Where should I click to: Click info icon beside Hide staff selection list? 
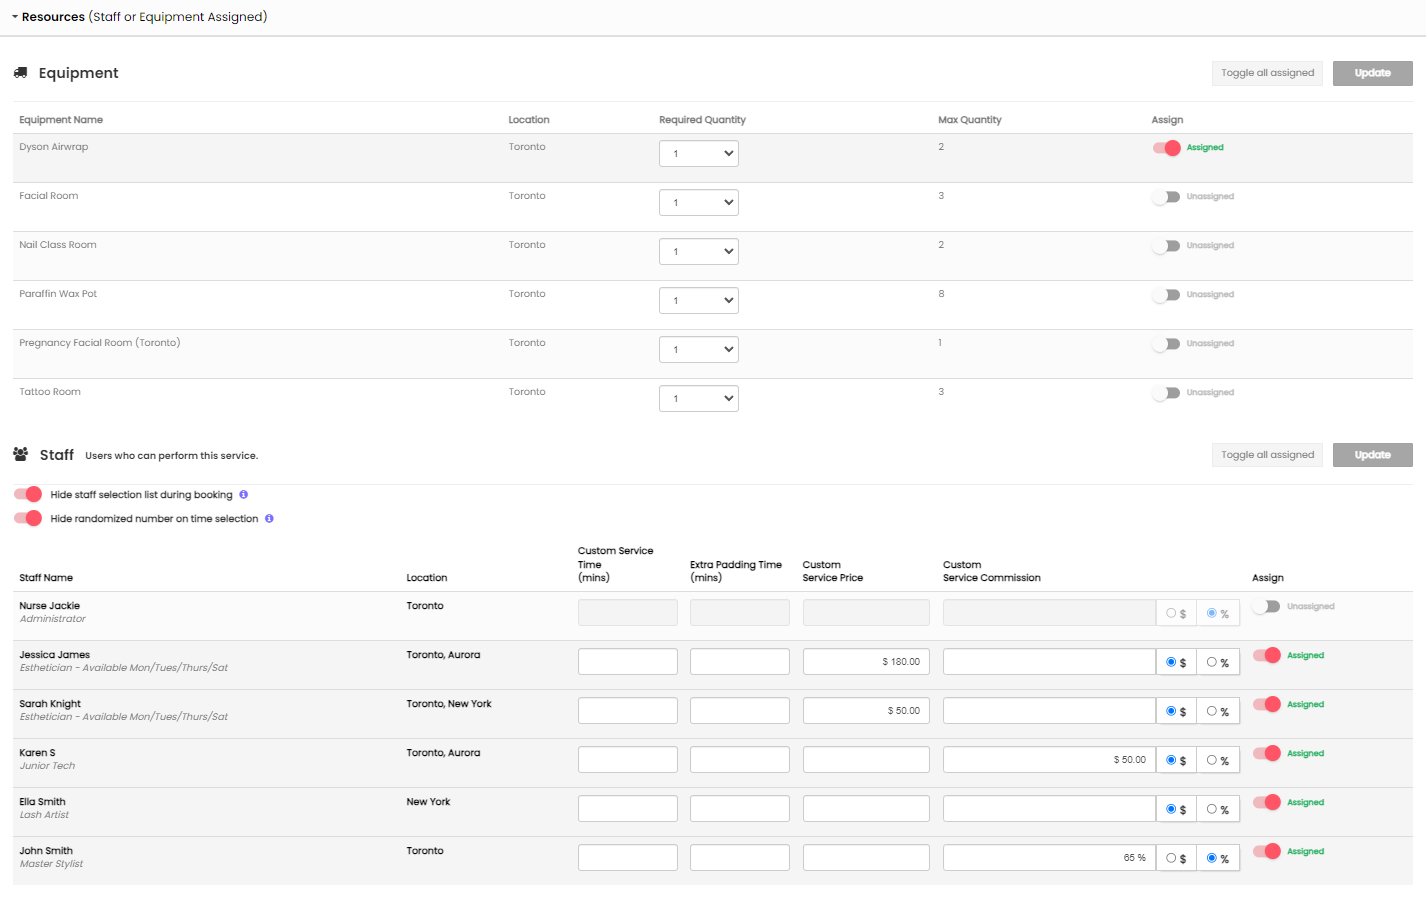tap(243, 495)
